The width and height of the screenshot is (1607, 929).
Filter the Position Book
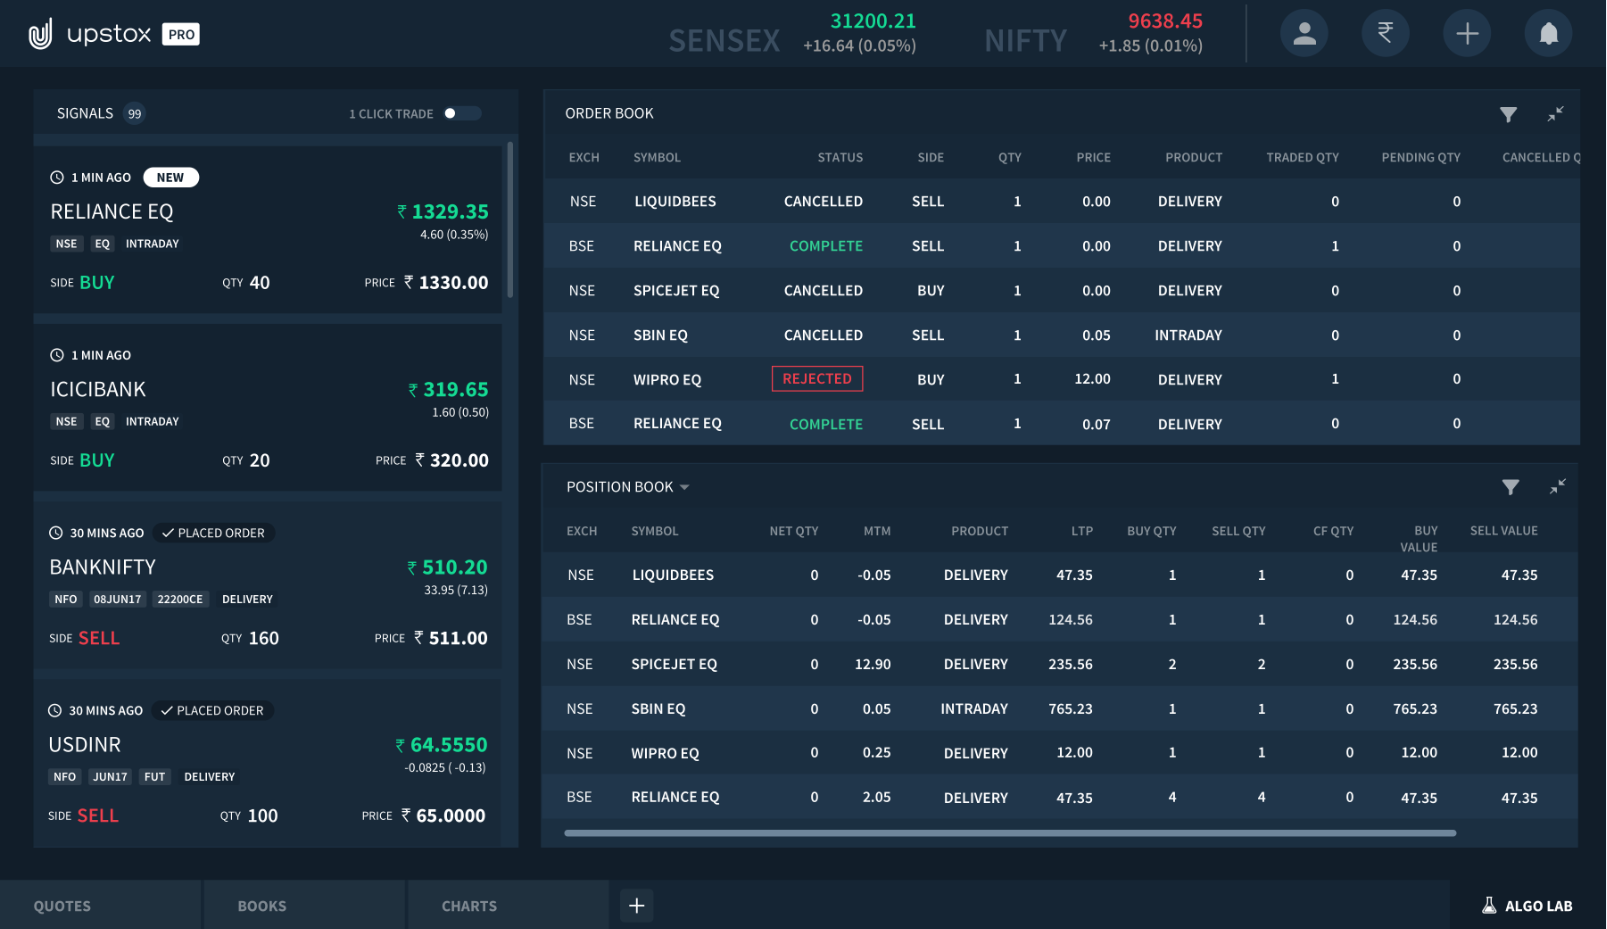click(1510, 487)
